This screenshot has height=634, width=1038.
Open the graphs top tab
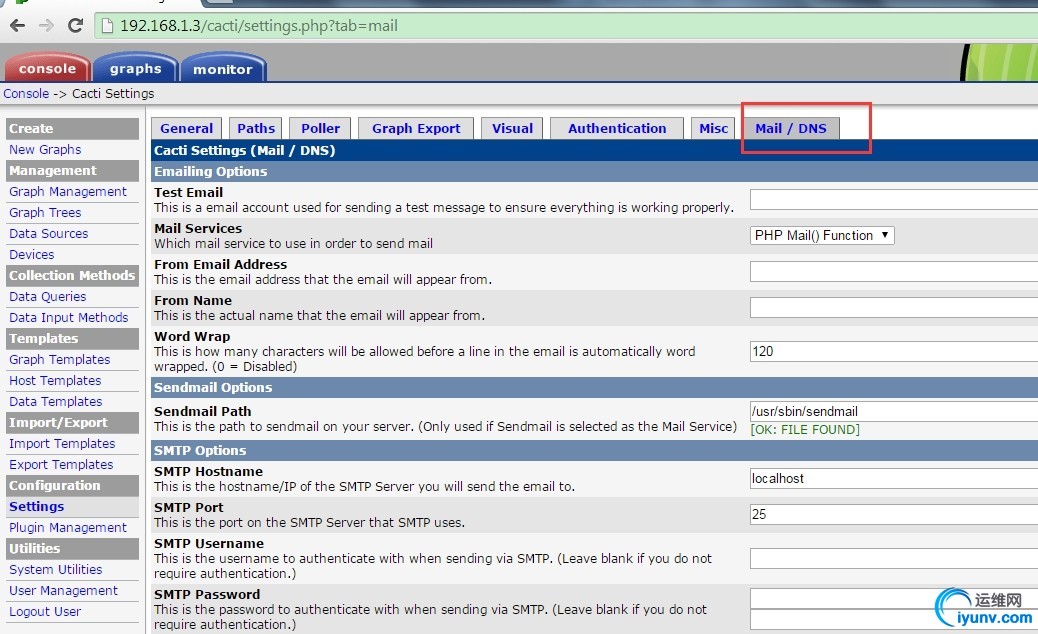tap(136, 68)
